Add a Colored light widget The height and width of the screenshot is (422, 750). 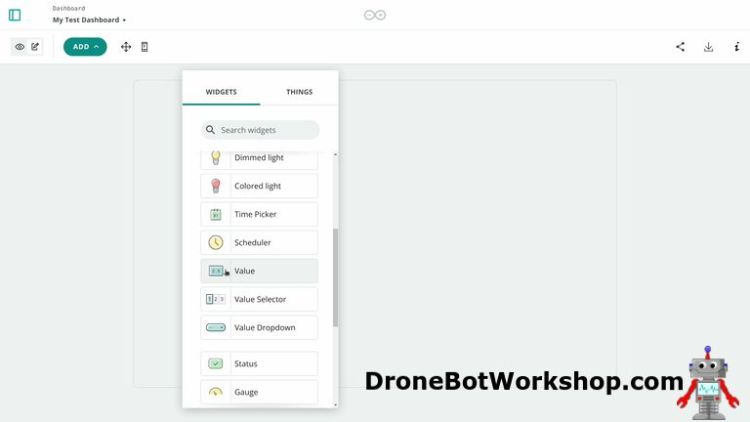tap(259, 186)
